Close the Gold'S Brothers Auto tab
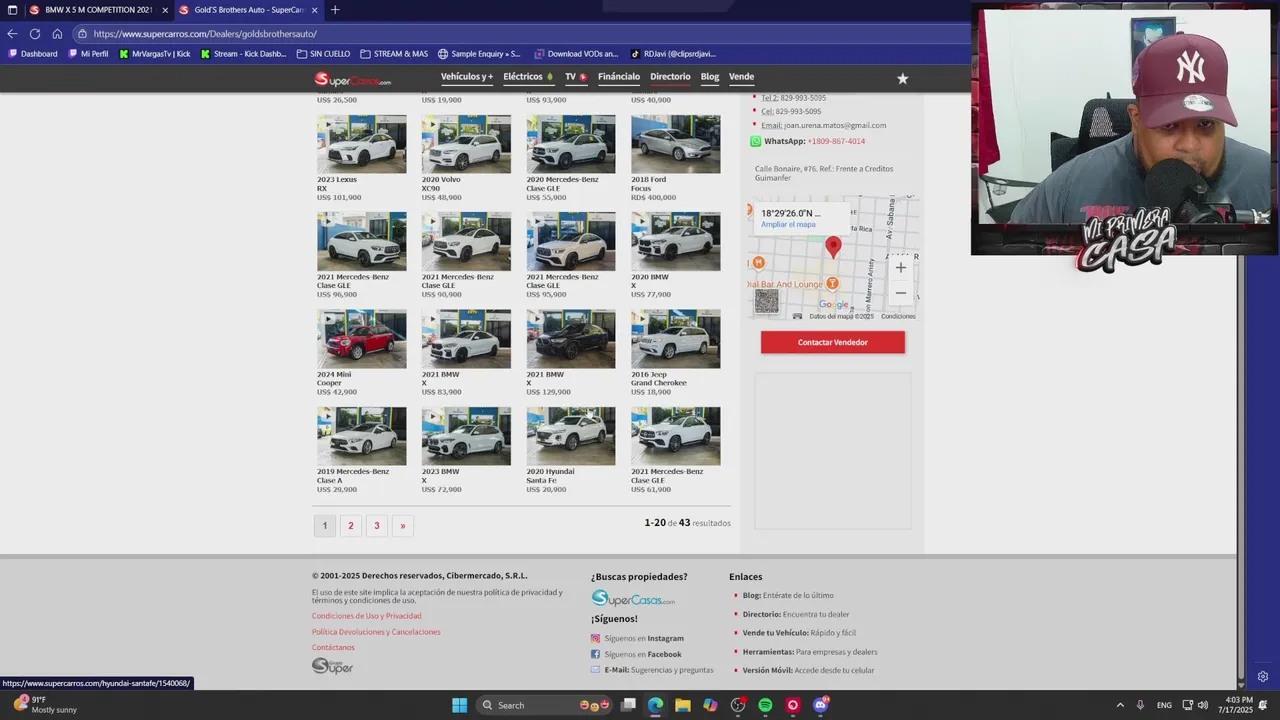Screen dimensions: 1280x720 click(x=314, y=10)
